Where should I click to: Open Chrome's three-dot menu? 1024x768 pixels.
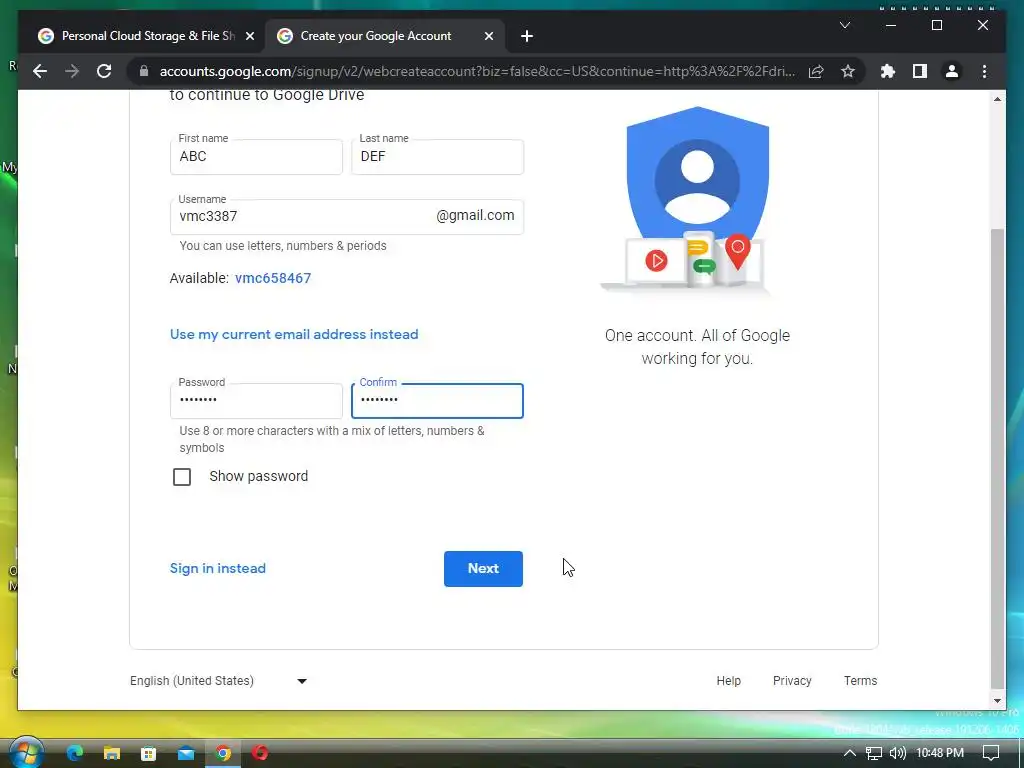pos(984,71)
